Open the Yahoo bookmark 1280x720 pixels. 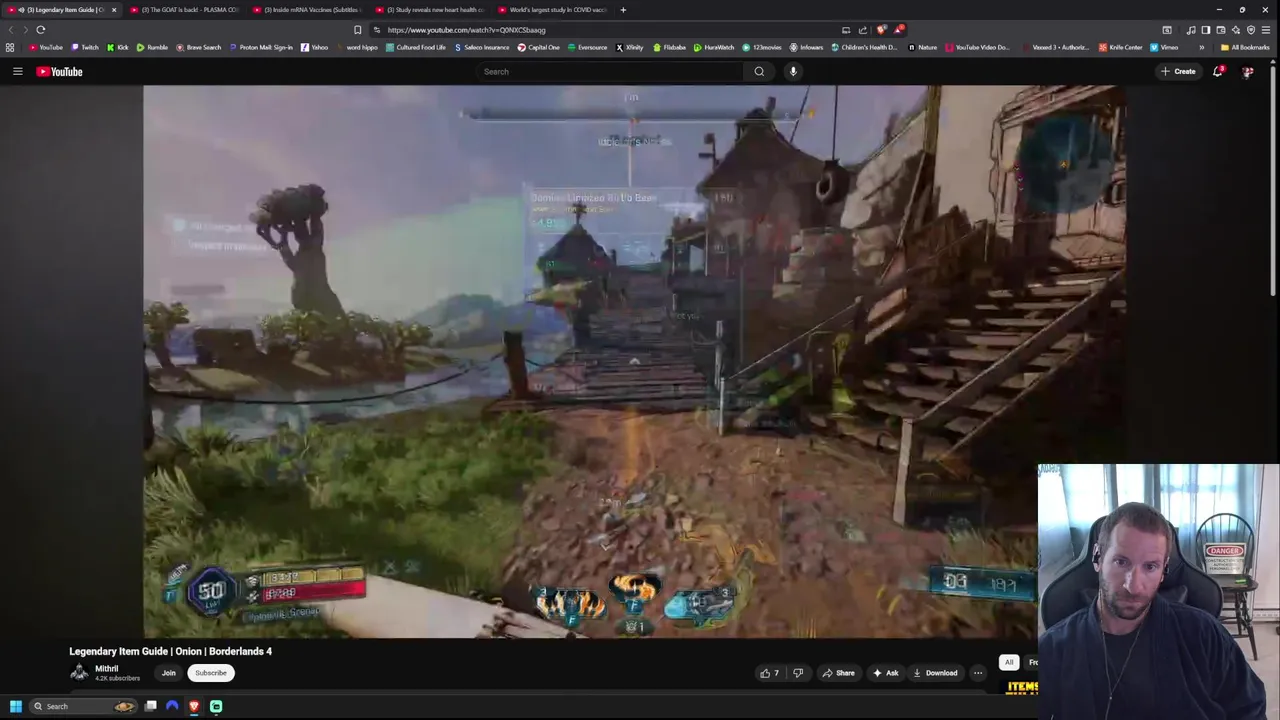pyautogui.click(x=314, y=47)
